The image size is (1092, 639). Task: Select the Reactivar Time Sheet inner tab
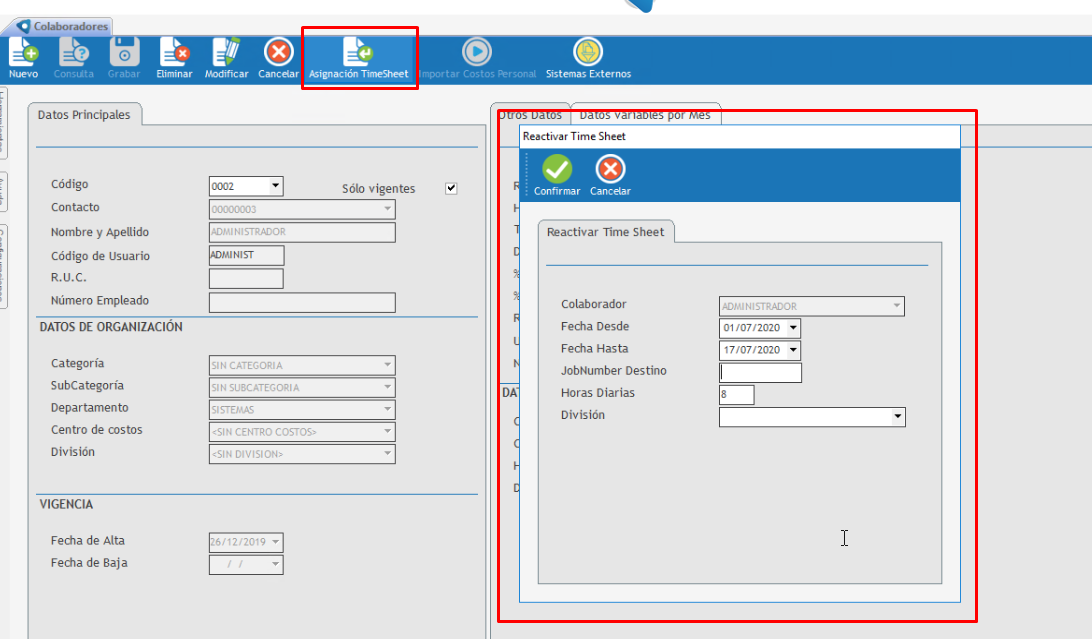[605, 232]
